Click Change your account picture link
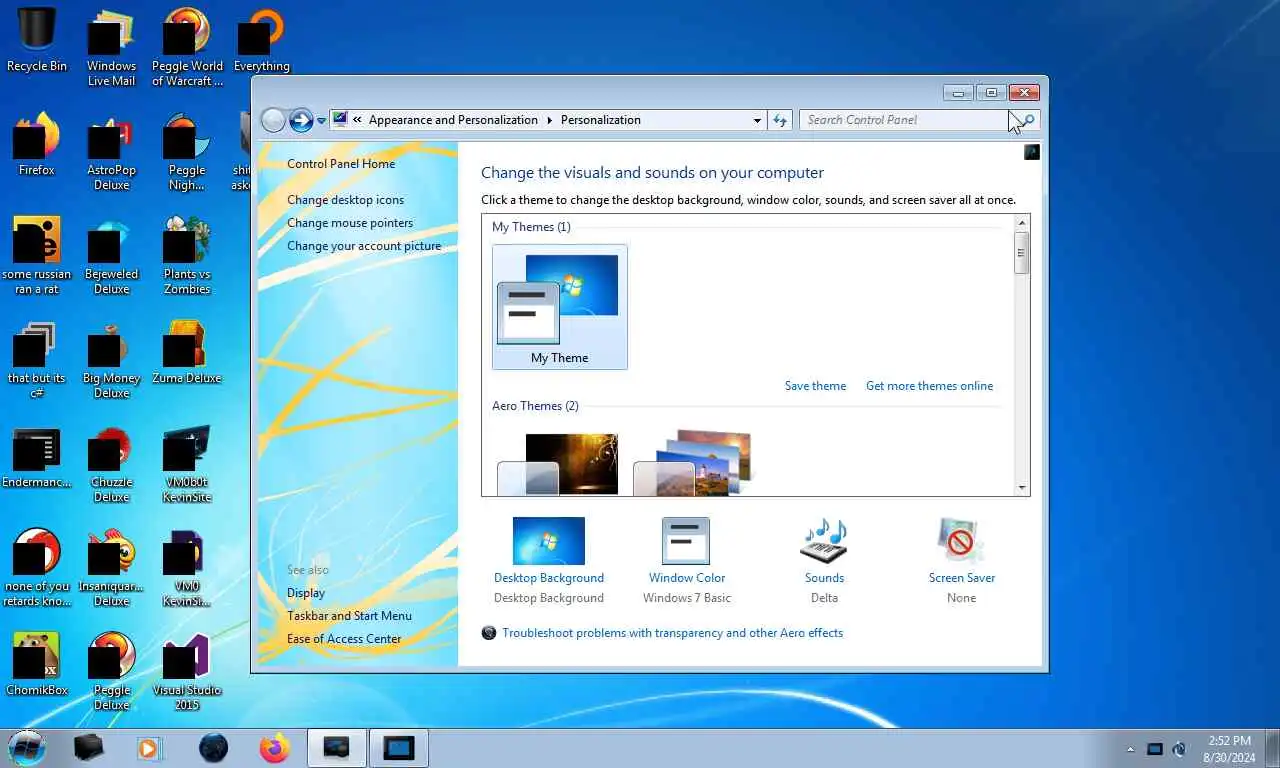This screenshot has height=768, width=1280. click(x=364, y=246)
